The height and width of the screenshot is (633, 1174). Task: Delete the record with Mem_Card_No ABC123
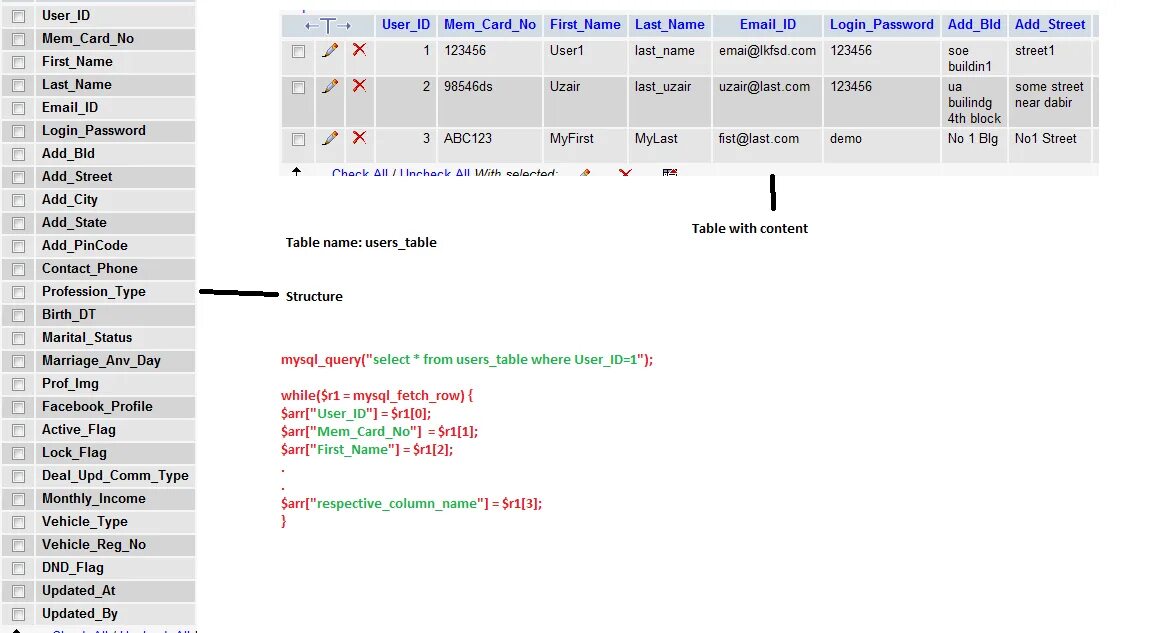click(x=361, y=139)
